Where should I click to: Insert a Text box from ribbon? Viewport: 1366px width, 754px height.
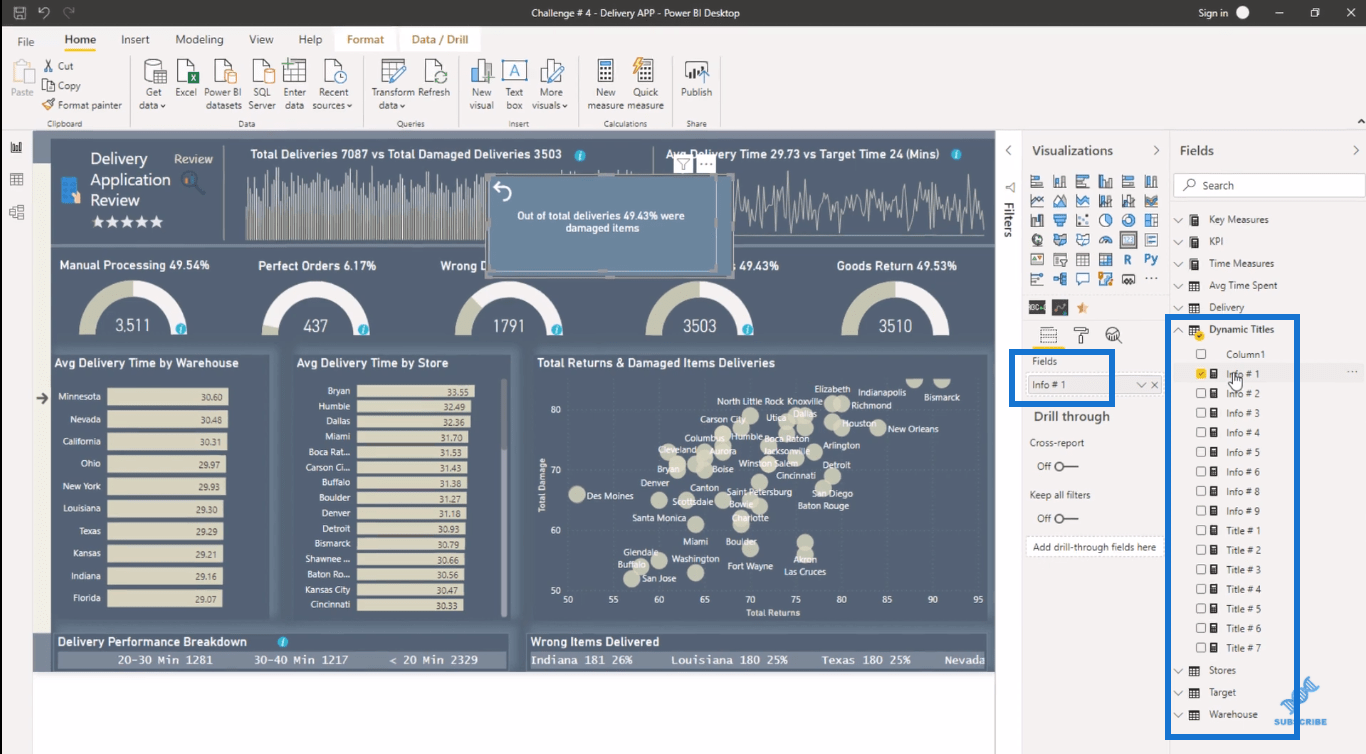pyautogui.click(x=514, y=84)
